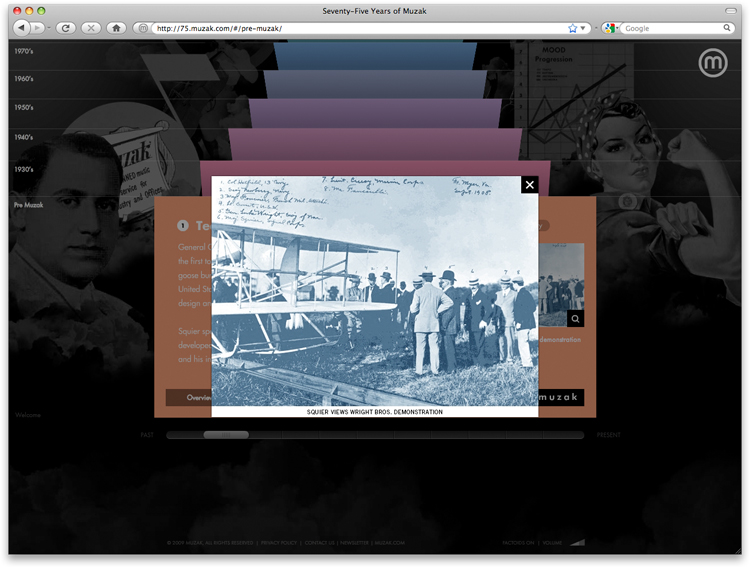Click the Welcome link on the left
Image resolution: width=750 pixels, height=568 pixels.
[28, 415]
